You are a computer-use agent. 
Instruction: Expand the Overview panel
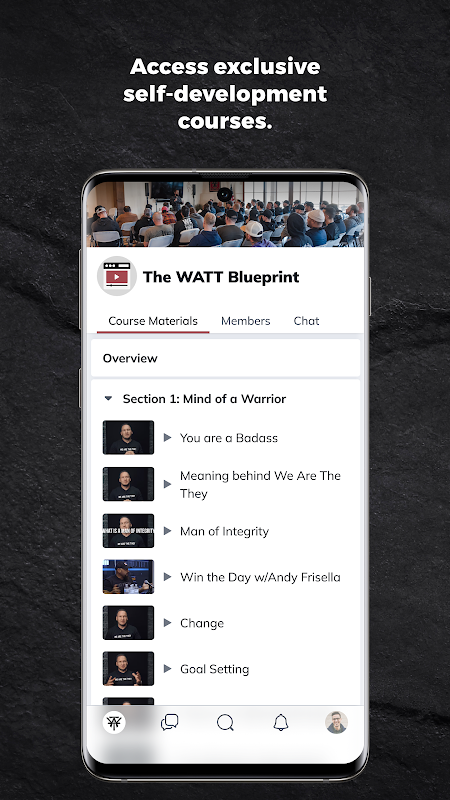coord(226,358)
